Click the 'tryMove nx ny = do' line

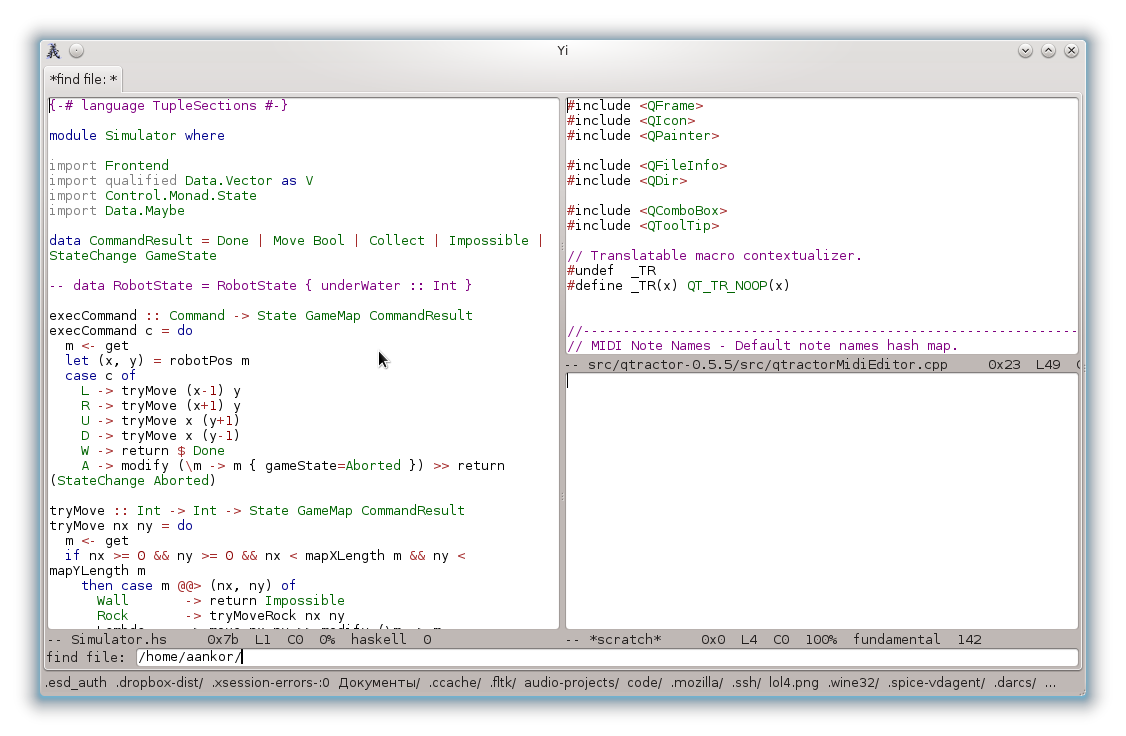(x=121, y=526)
